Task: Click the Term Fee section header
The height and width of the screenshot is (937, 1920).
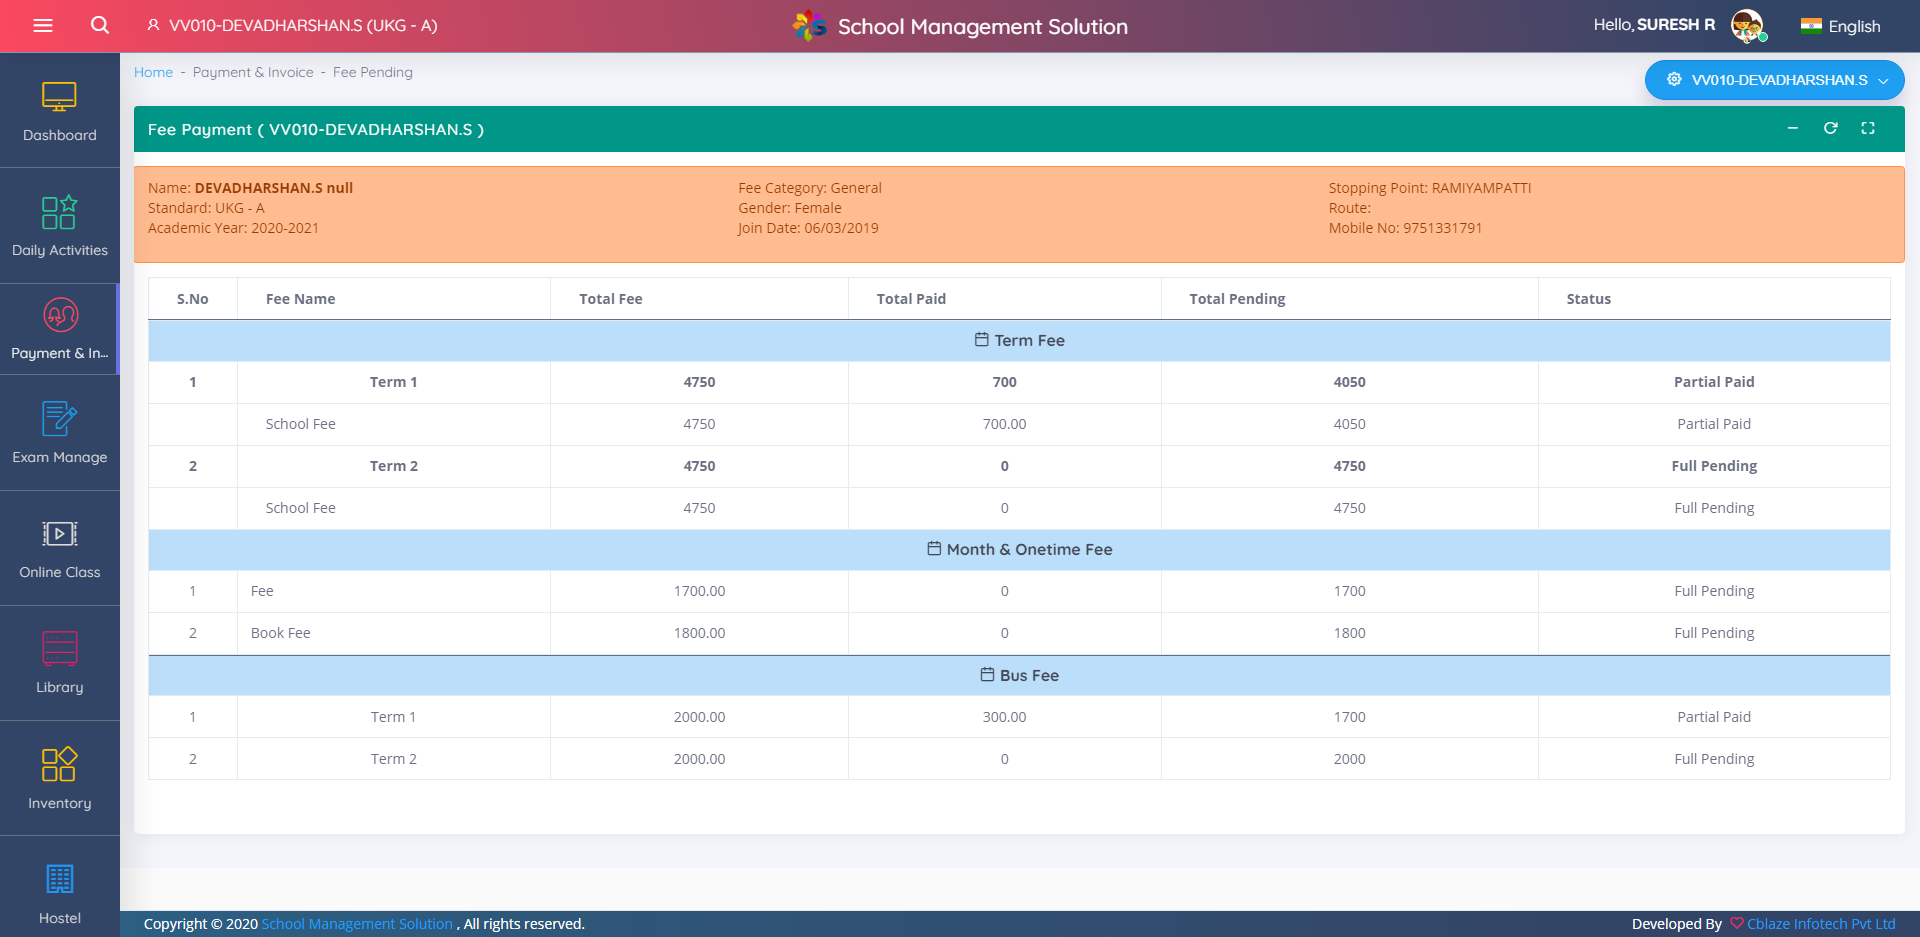Action: [1019, 341]
